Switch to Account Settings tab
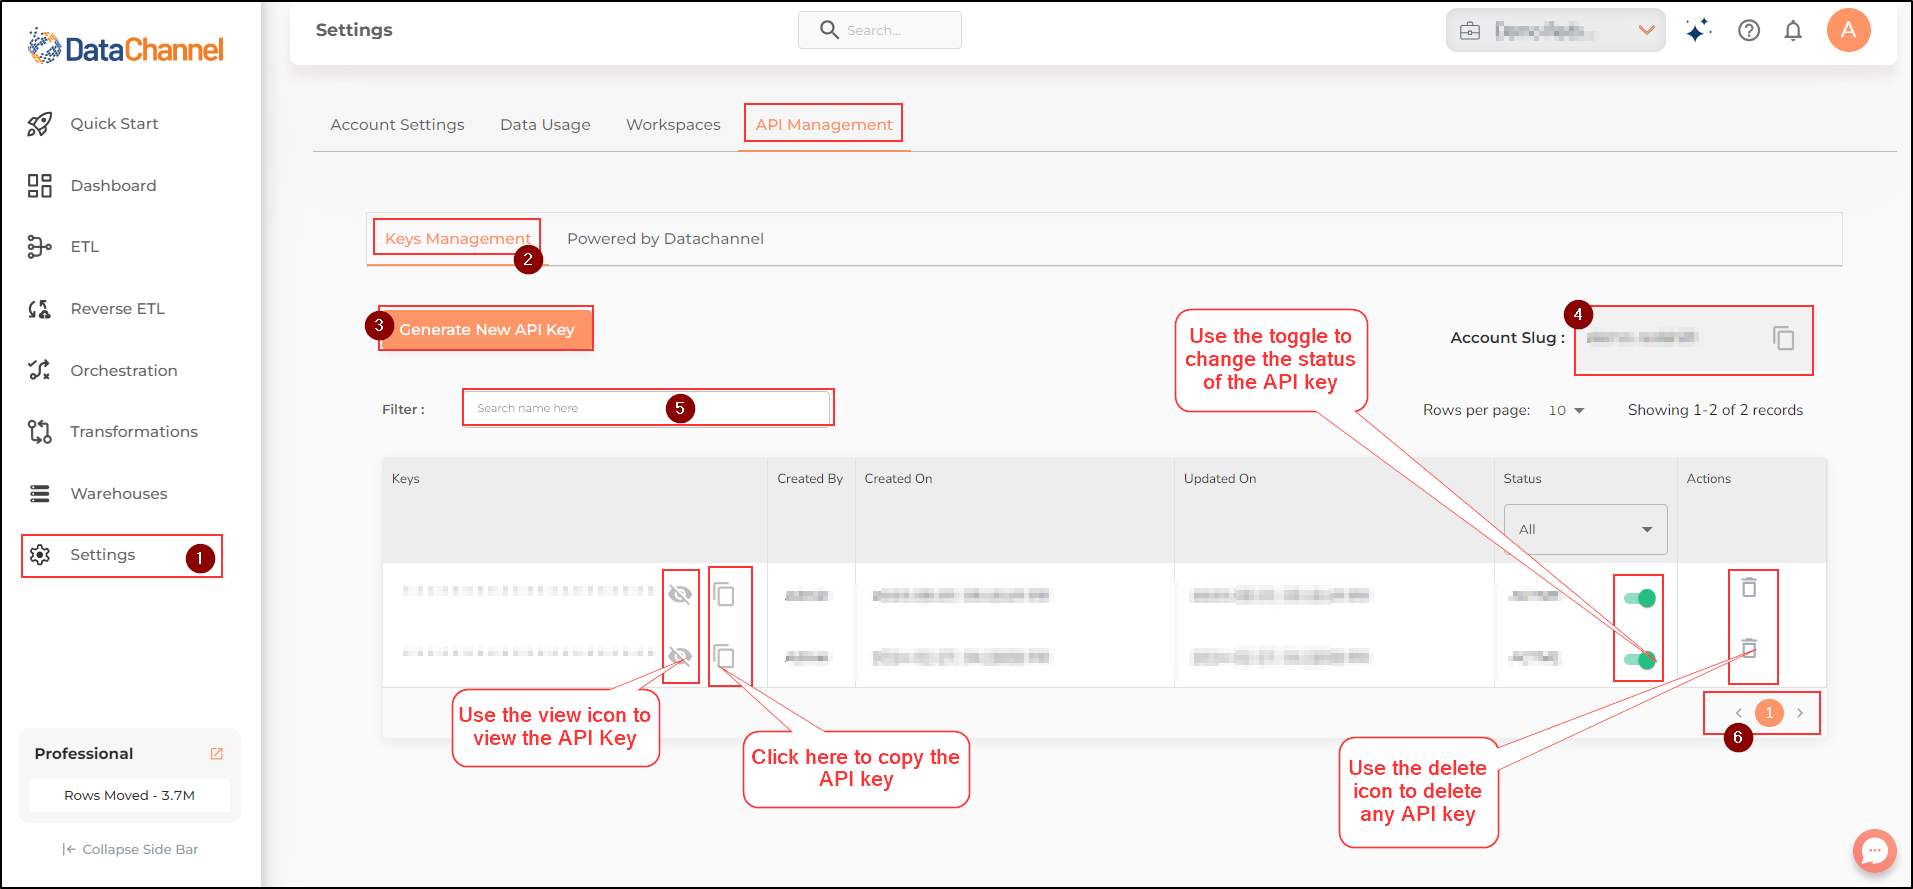This screenshot has width=1913, height=889. point(397,125)
